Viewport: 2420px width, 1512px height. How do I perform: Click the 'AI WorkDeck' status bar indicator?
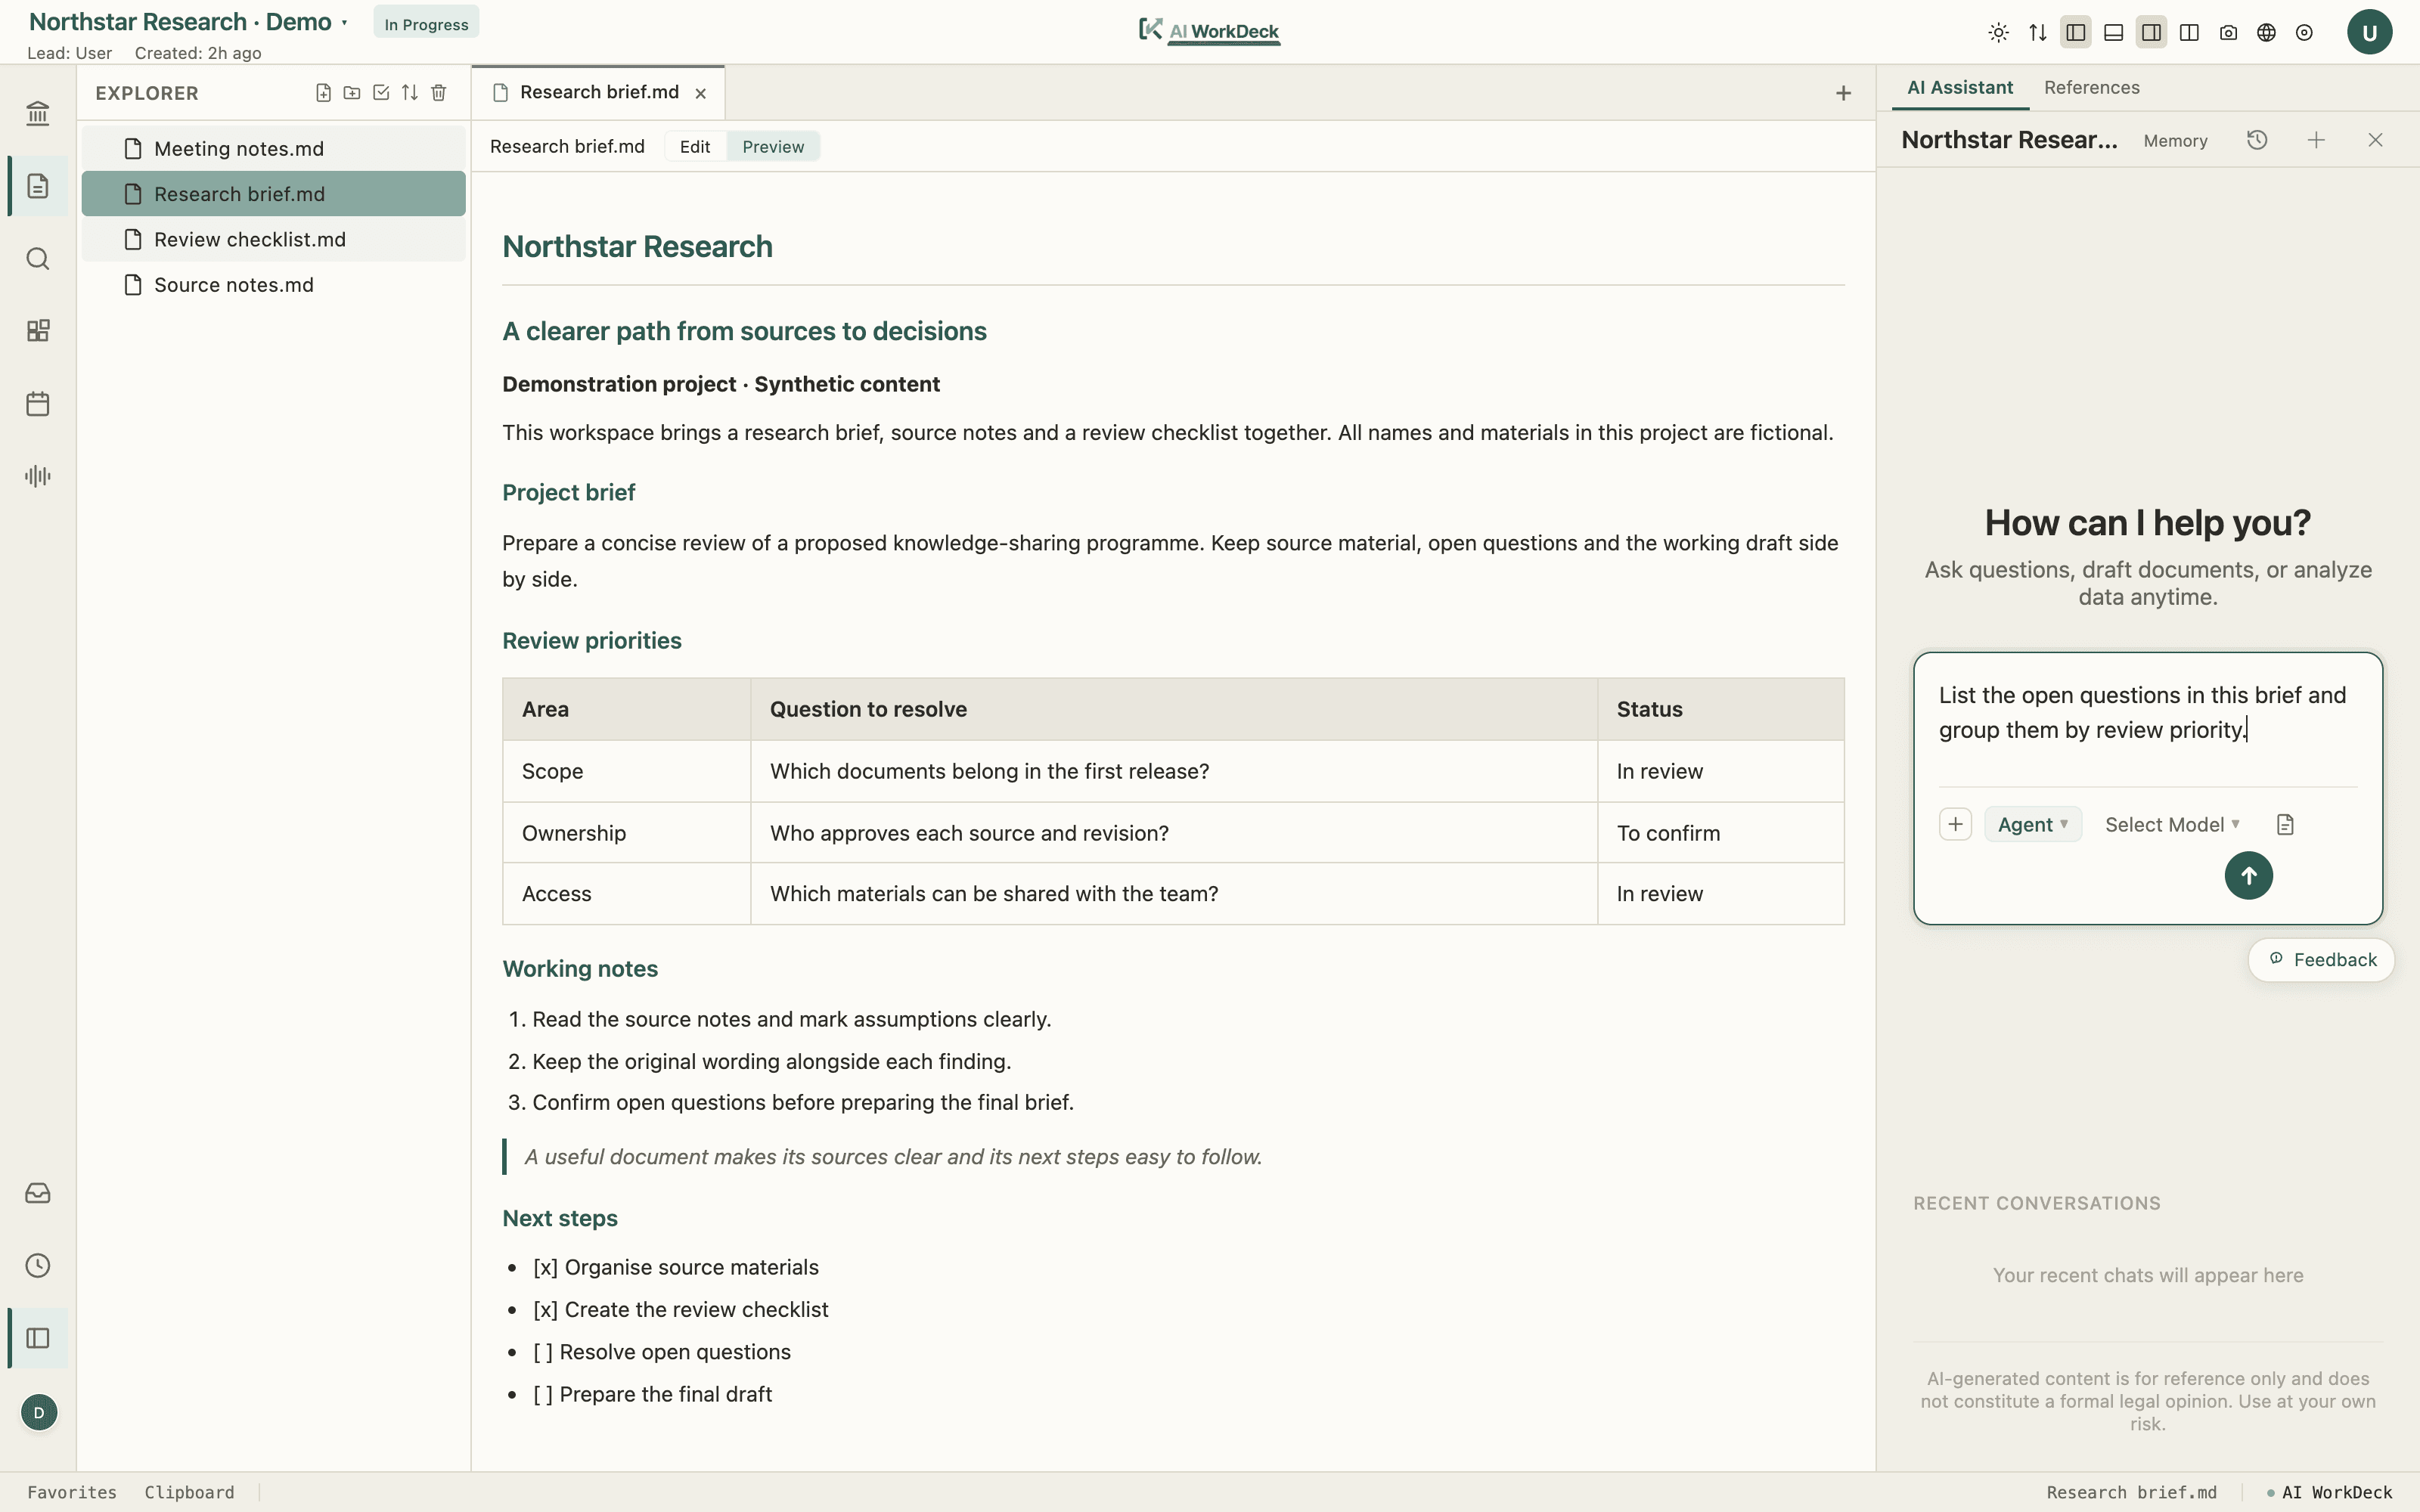click(2329, 1493)
